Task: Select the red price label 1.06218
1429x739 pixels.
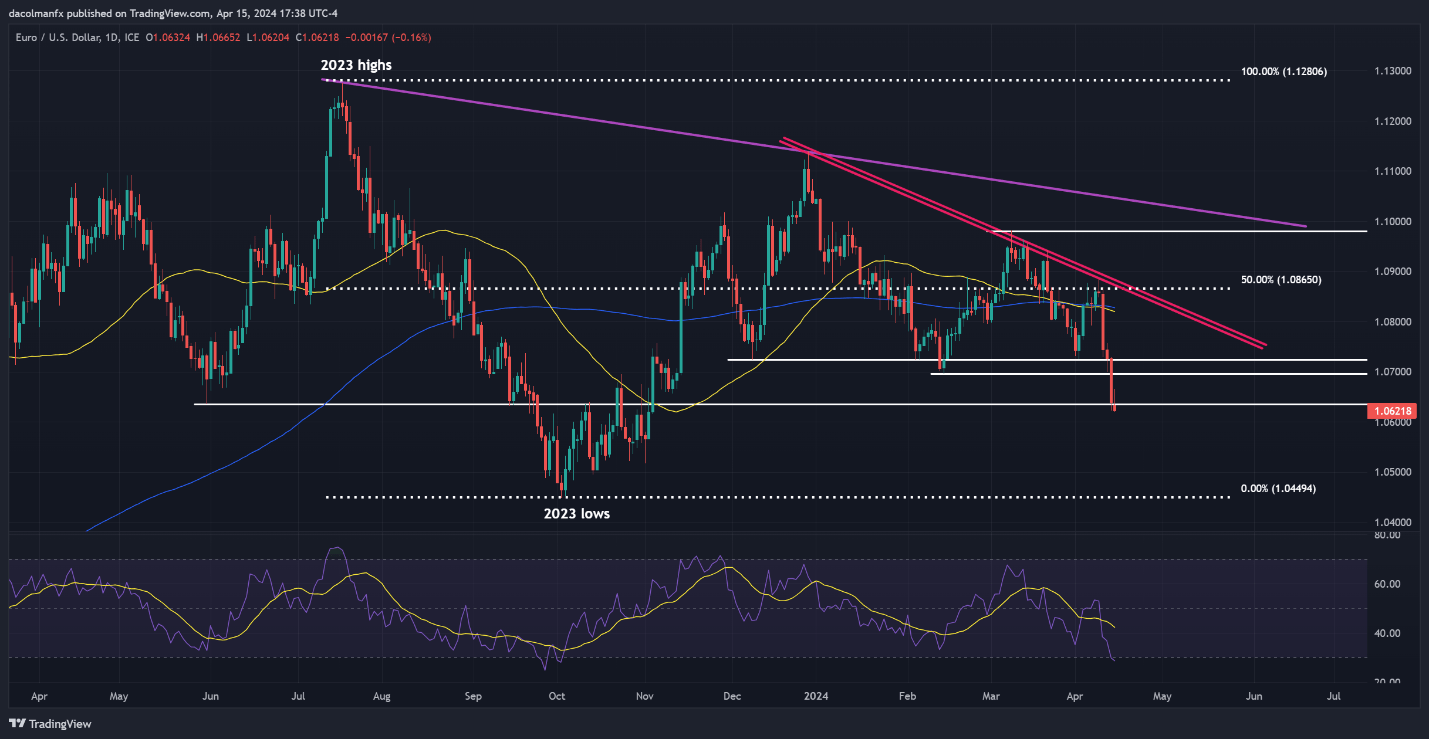Action: point(1394,411)
